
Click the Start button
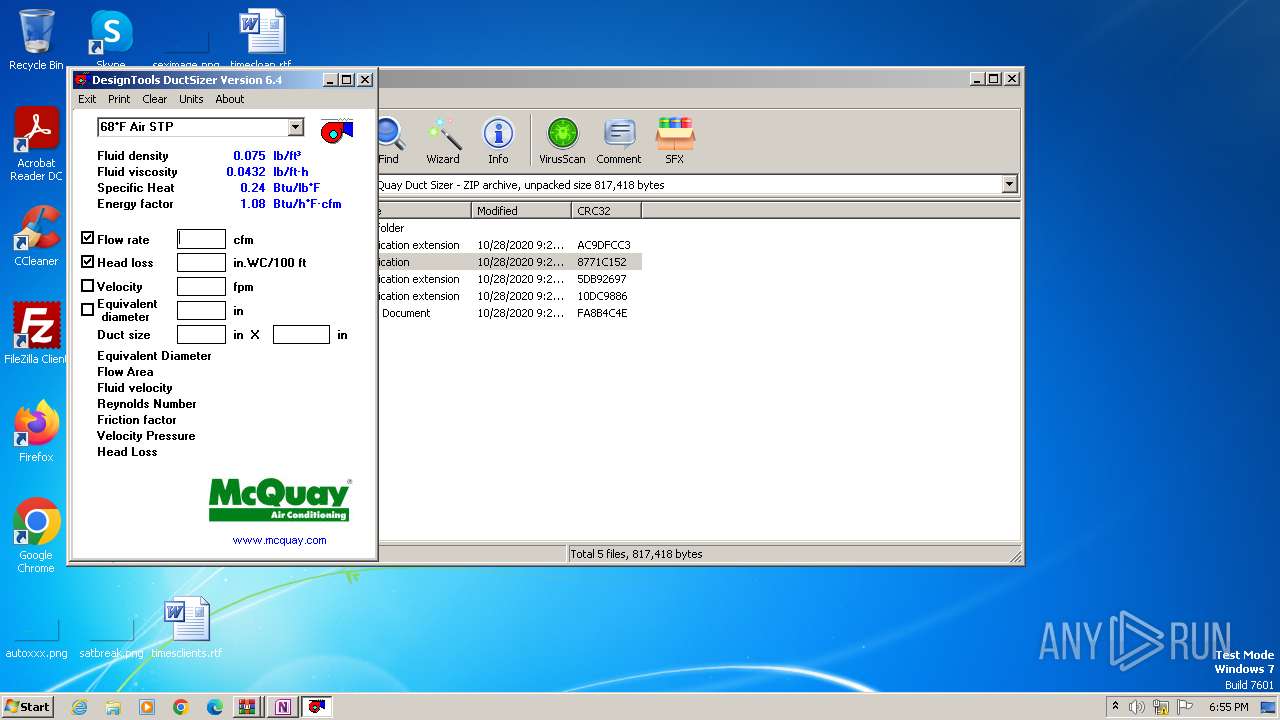pos(27,707)
